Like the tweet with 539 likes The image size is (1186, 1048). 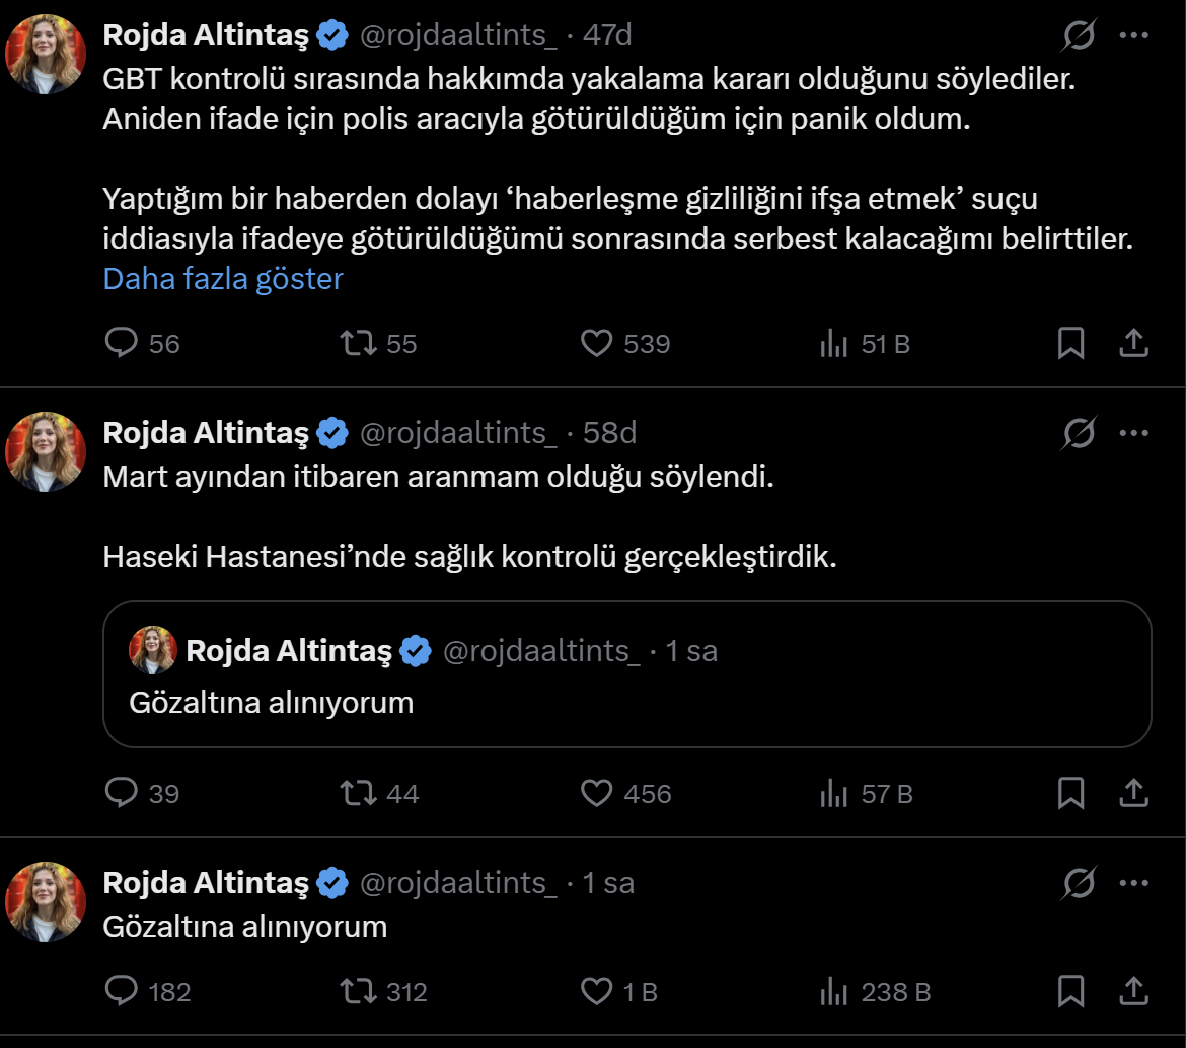[x=596, y=343]
